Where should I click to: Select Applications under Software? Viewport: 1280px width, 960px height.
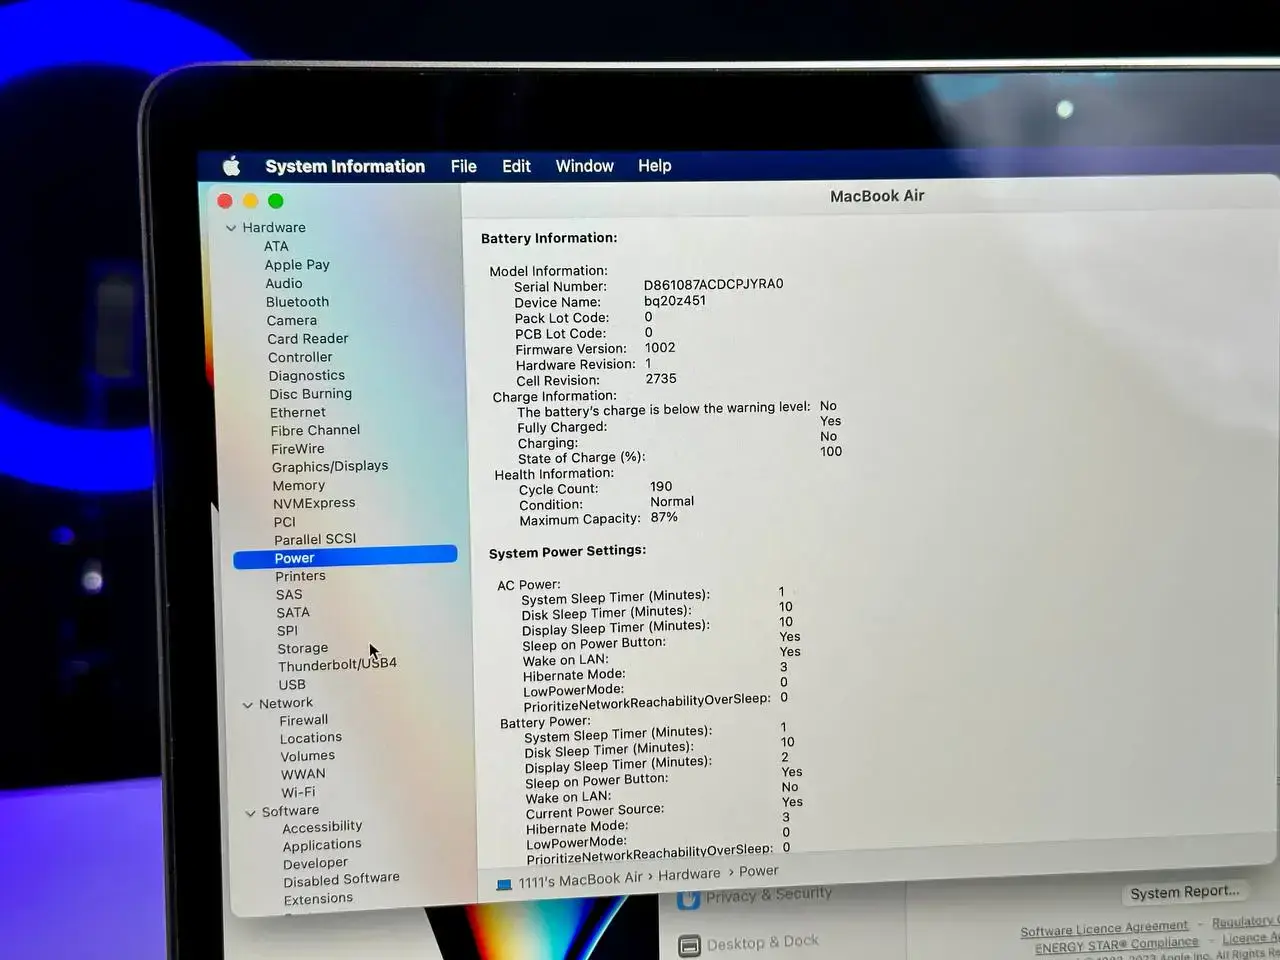coord(322,845)
